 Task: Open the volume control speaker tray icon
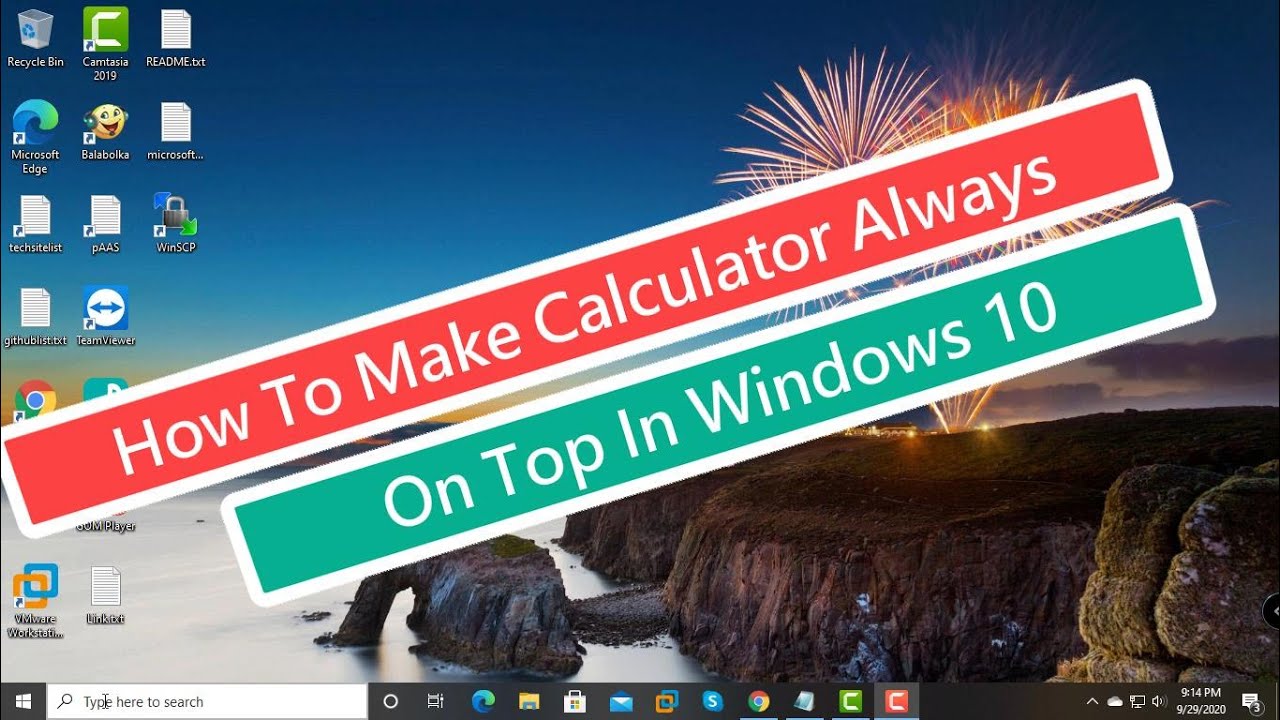1160,702
